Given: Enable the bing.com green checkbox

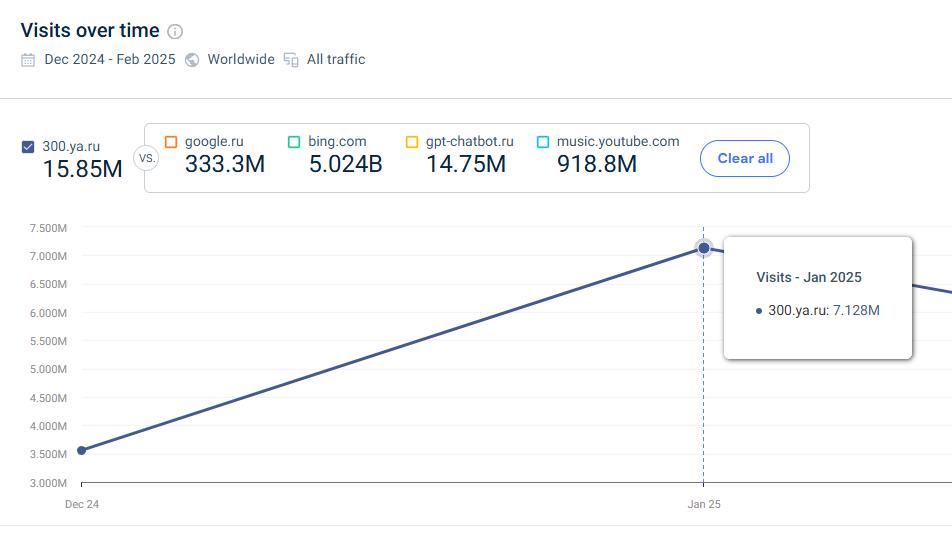Looking at the screenshot, I should [x=294, y=142].
